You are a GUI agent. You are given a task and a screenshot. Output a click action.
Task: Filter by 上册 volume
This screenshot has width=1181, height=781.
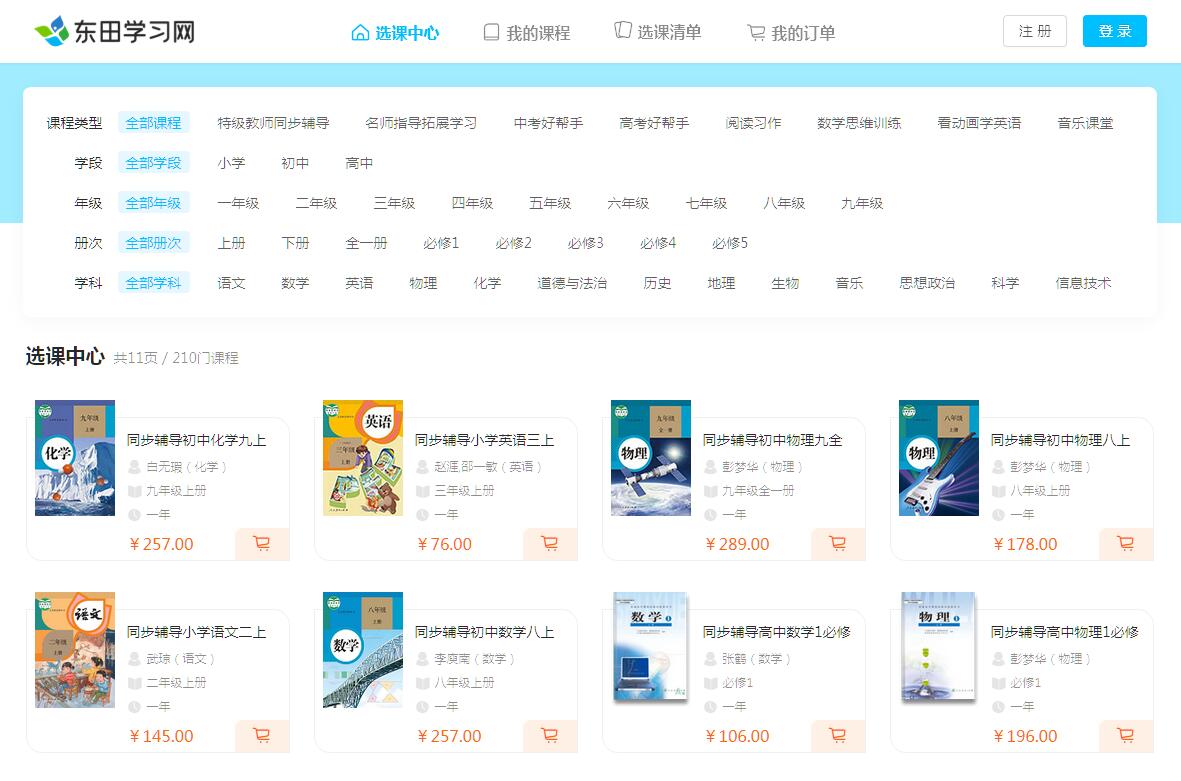coord(231,243)
